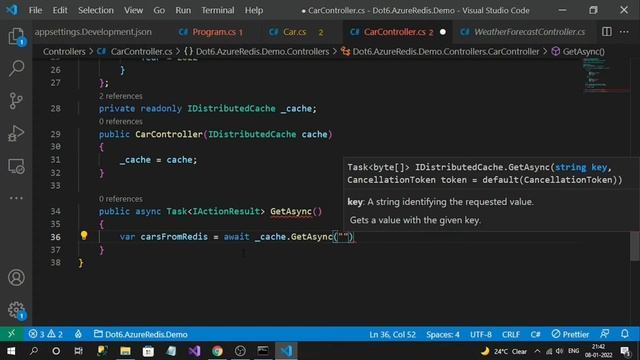This screenshot has width=640, height=360.
Task: Click the feedback icon in the status bar
Action: point(605,334)
